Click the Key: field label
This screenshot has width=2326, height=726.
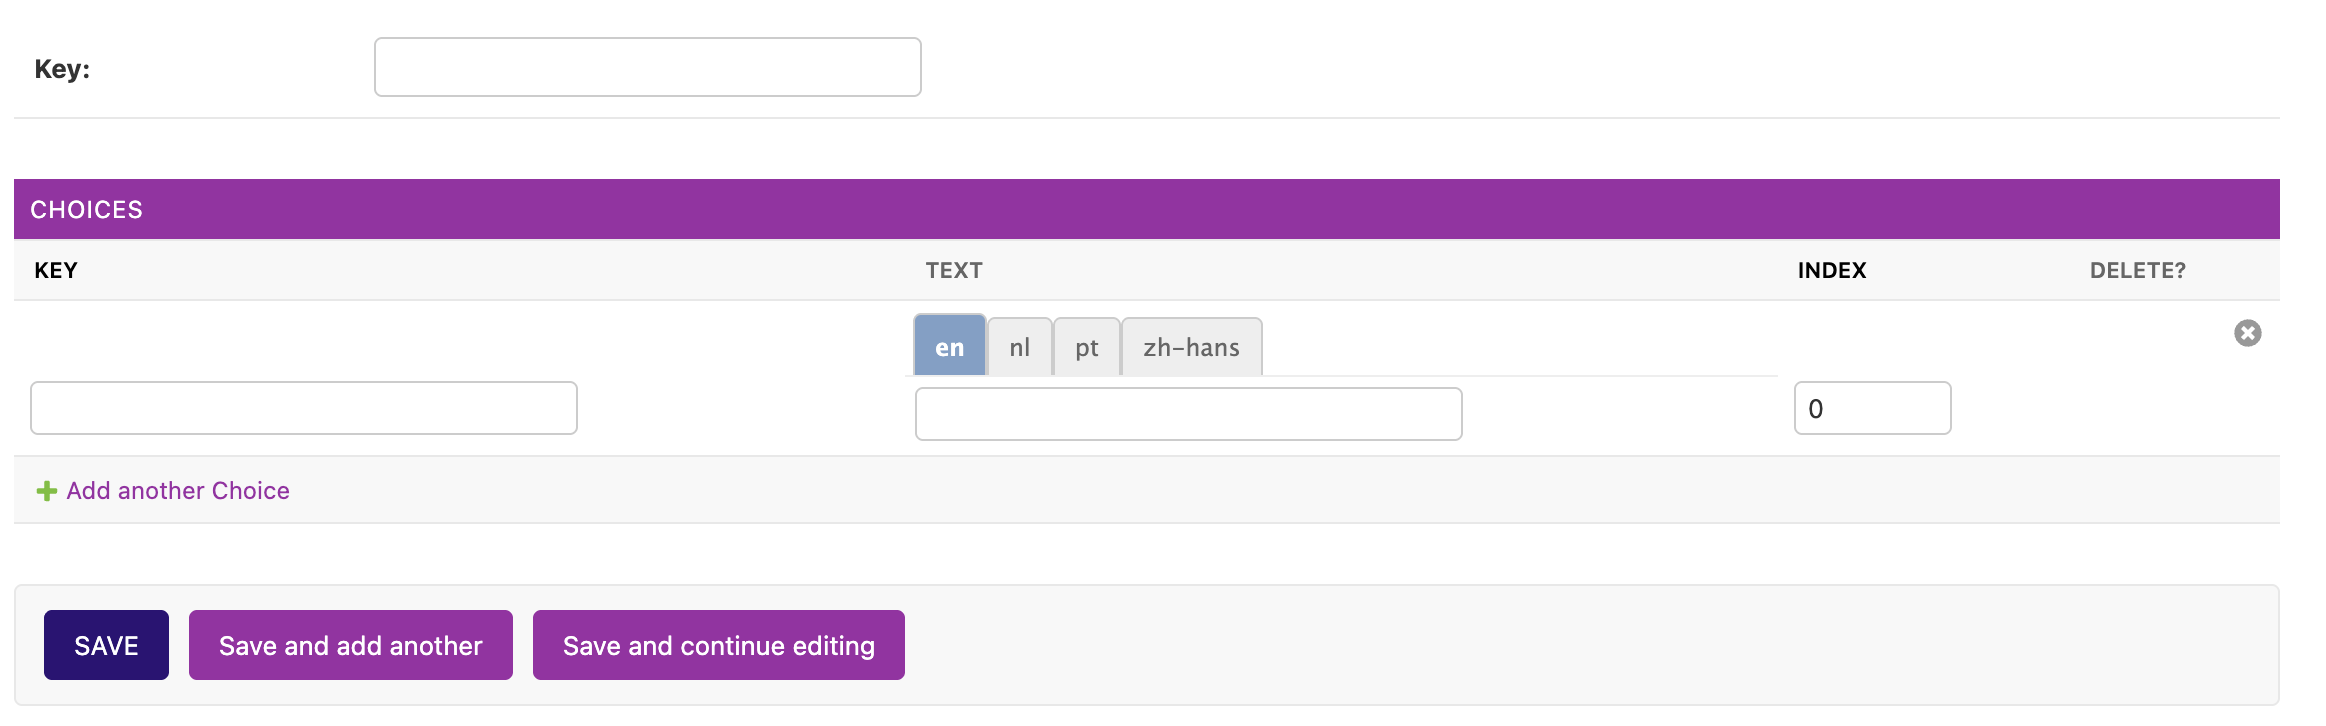coord(62,69)
